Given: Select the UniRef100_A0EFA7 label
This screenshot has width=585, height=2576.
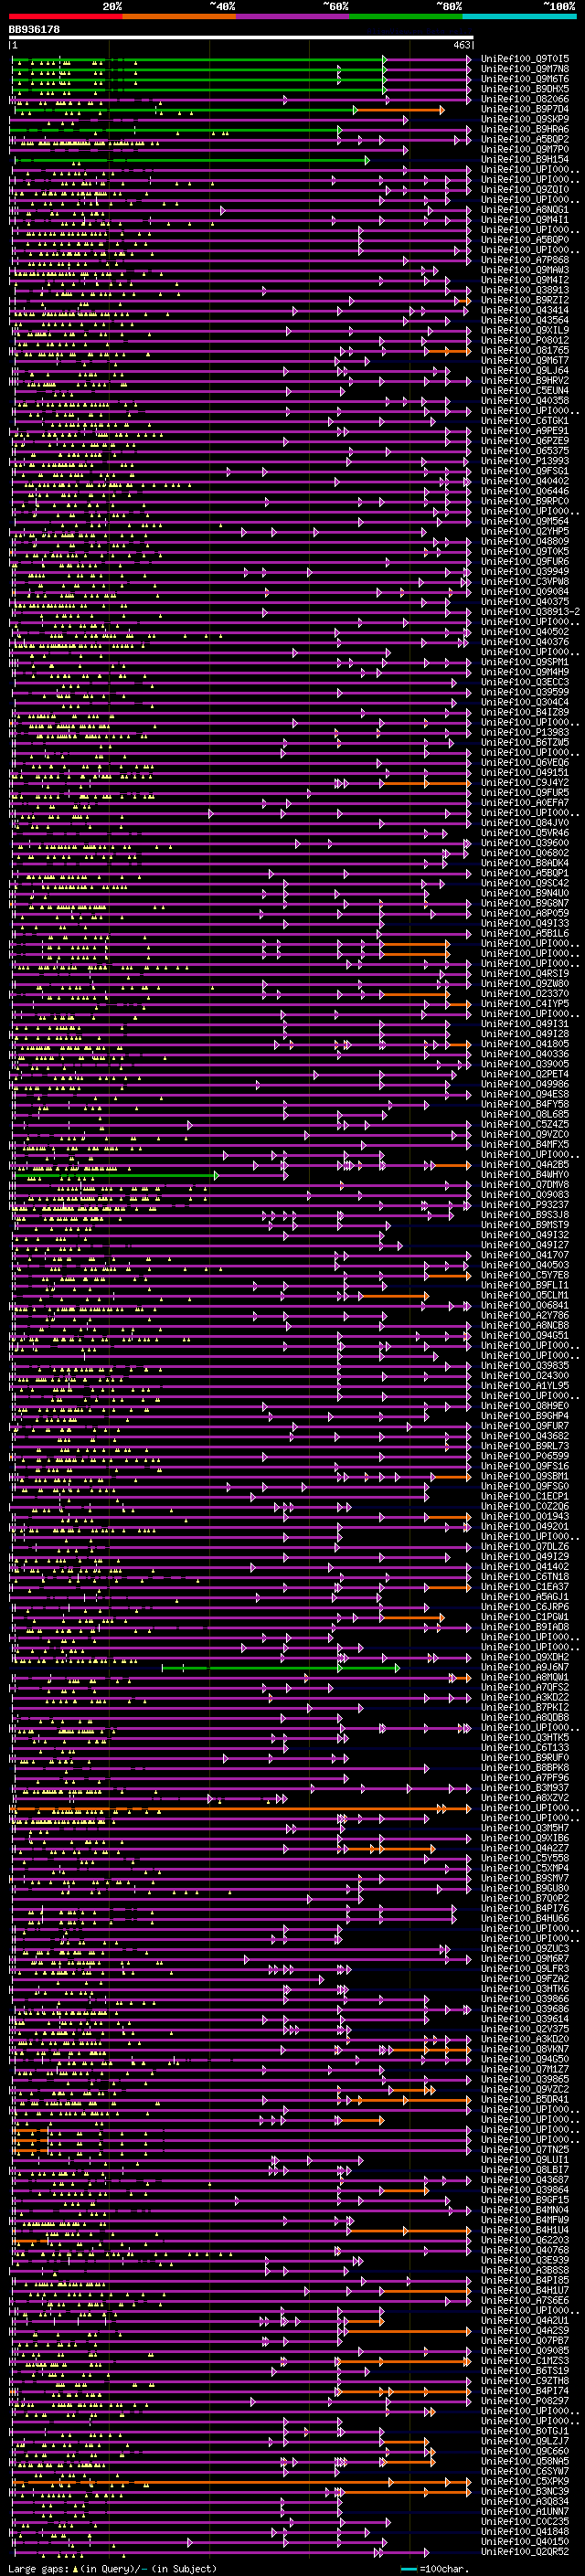Looking at the screenshot, I should point(525,803).
